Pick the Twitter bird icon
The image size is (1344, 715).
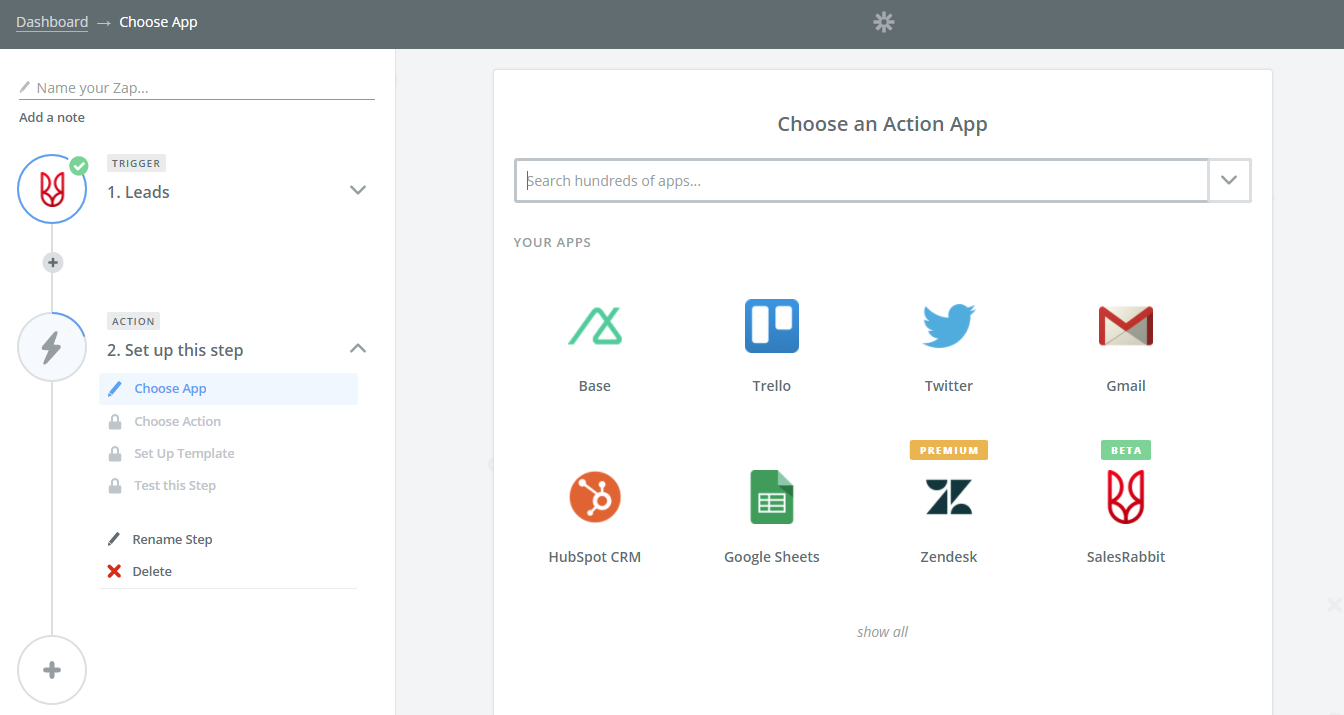(949, 326)
